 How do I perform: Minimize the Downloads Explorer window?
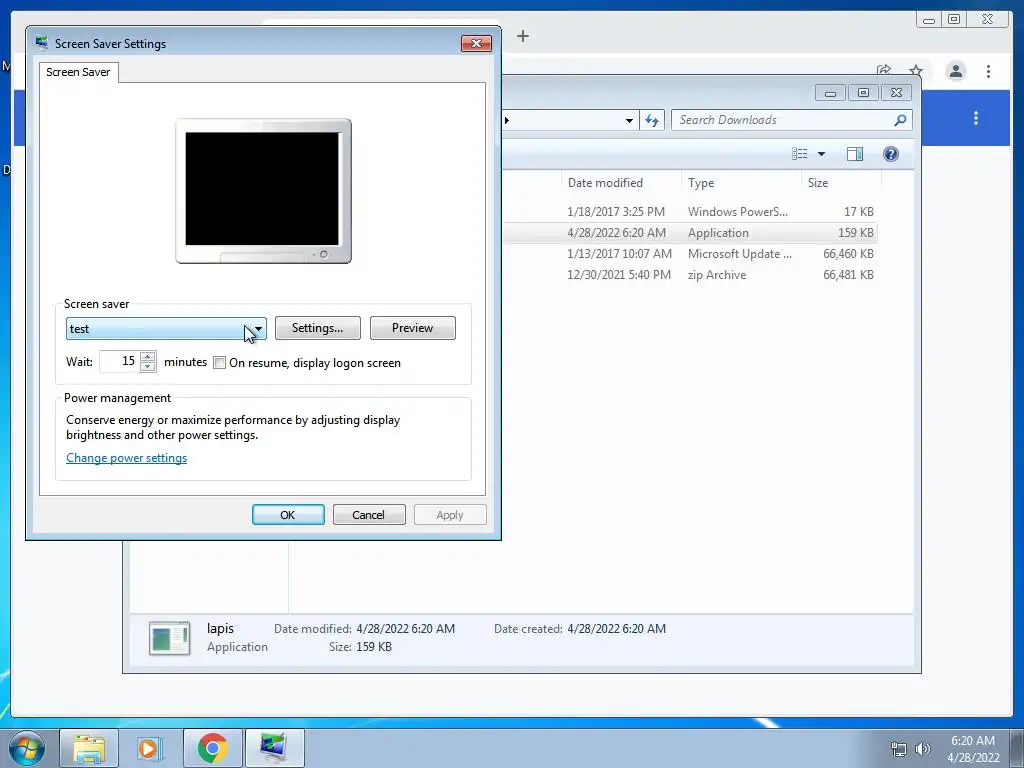[x=830, y=93]
